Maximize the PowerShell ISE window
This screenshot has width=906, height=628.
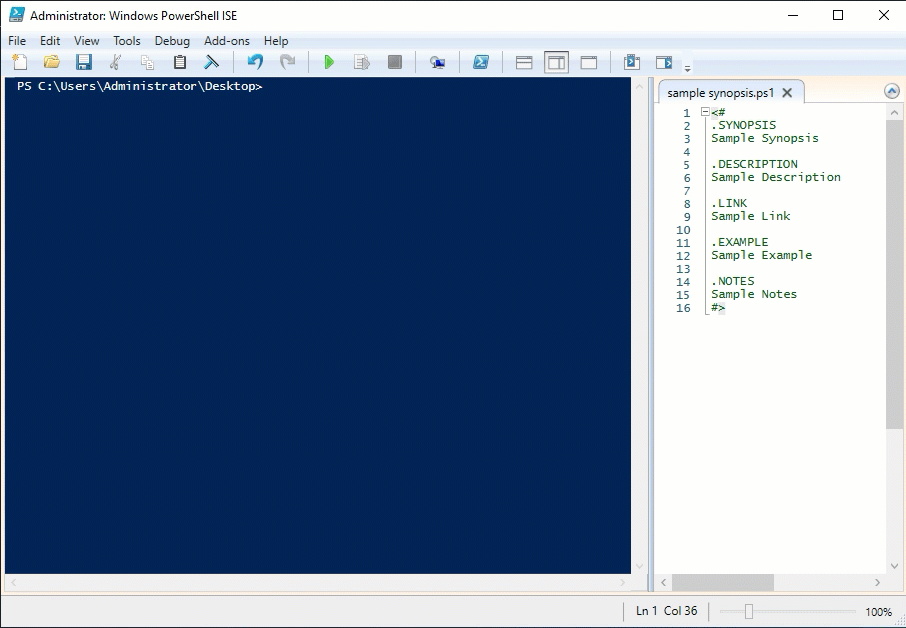[x=838, y=16]
